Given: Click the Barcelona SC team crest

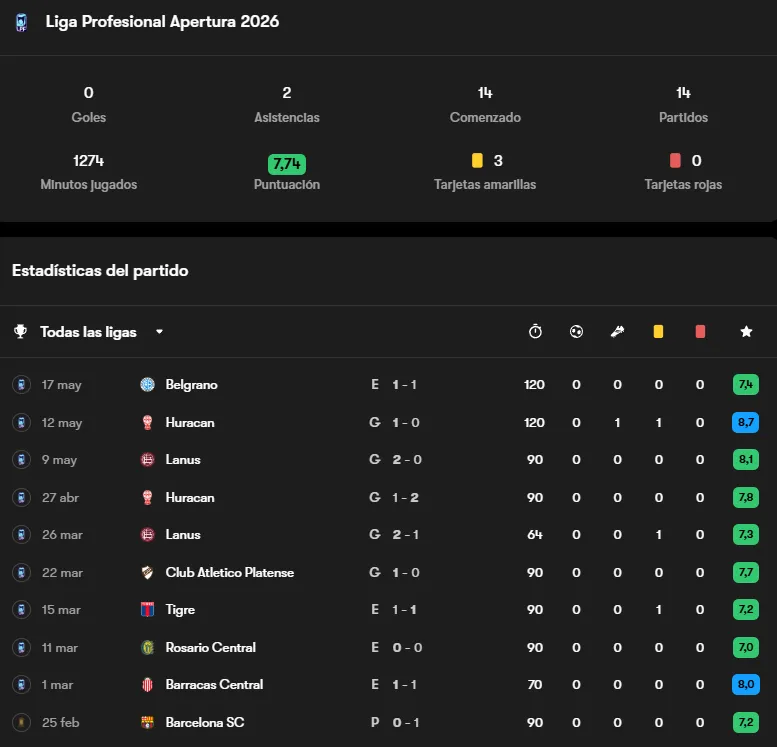Looking at the screenshot, I should [x=147, y=722].
